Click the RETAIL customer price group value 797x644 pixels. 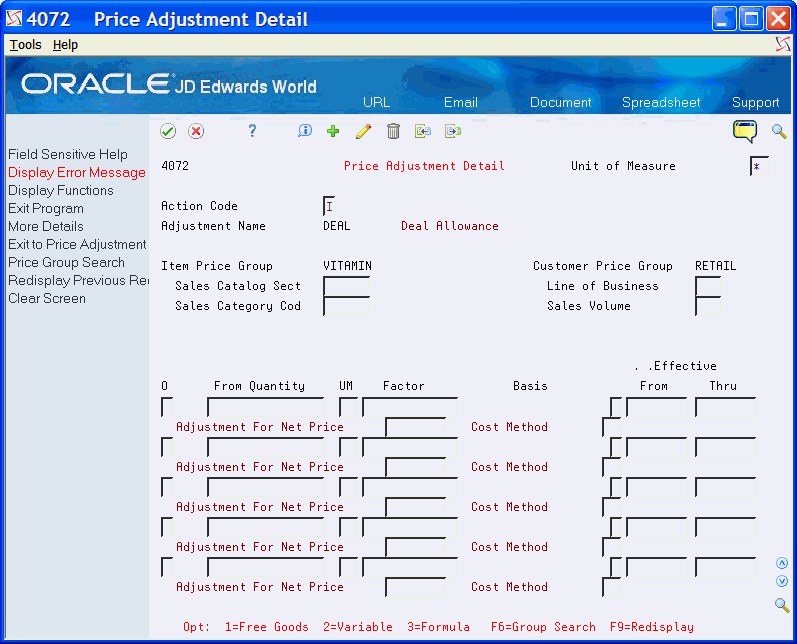(x=716, y=266)
